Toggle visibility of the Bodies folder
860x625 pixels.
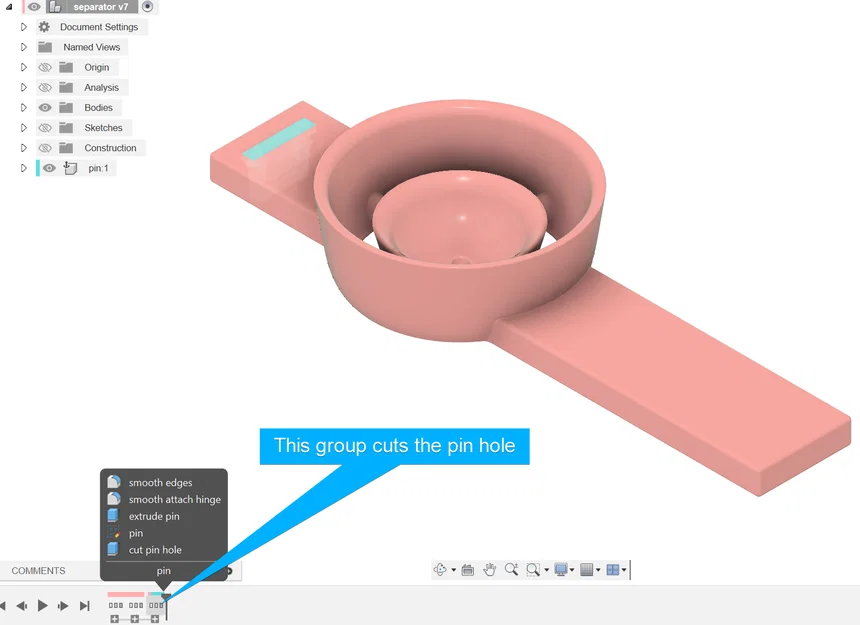pyautogui.click(x=45, y=107)
